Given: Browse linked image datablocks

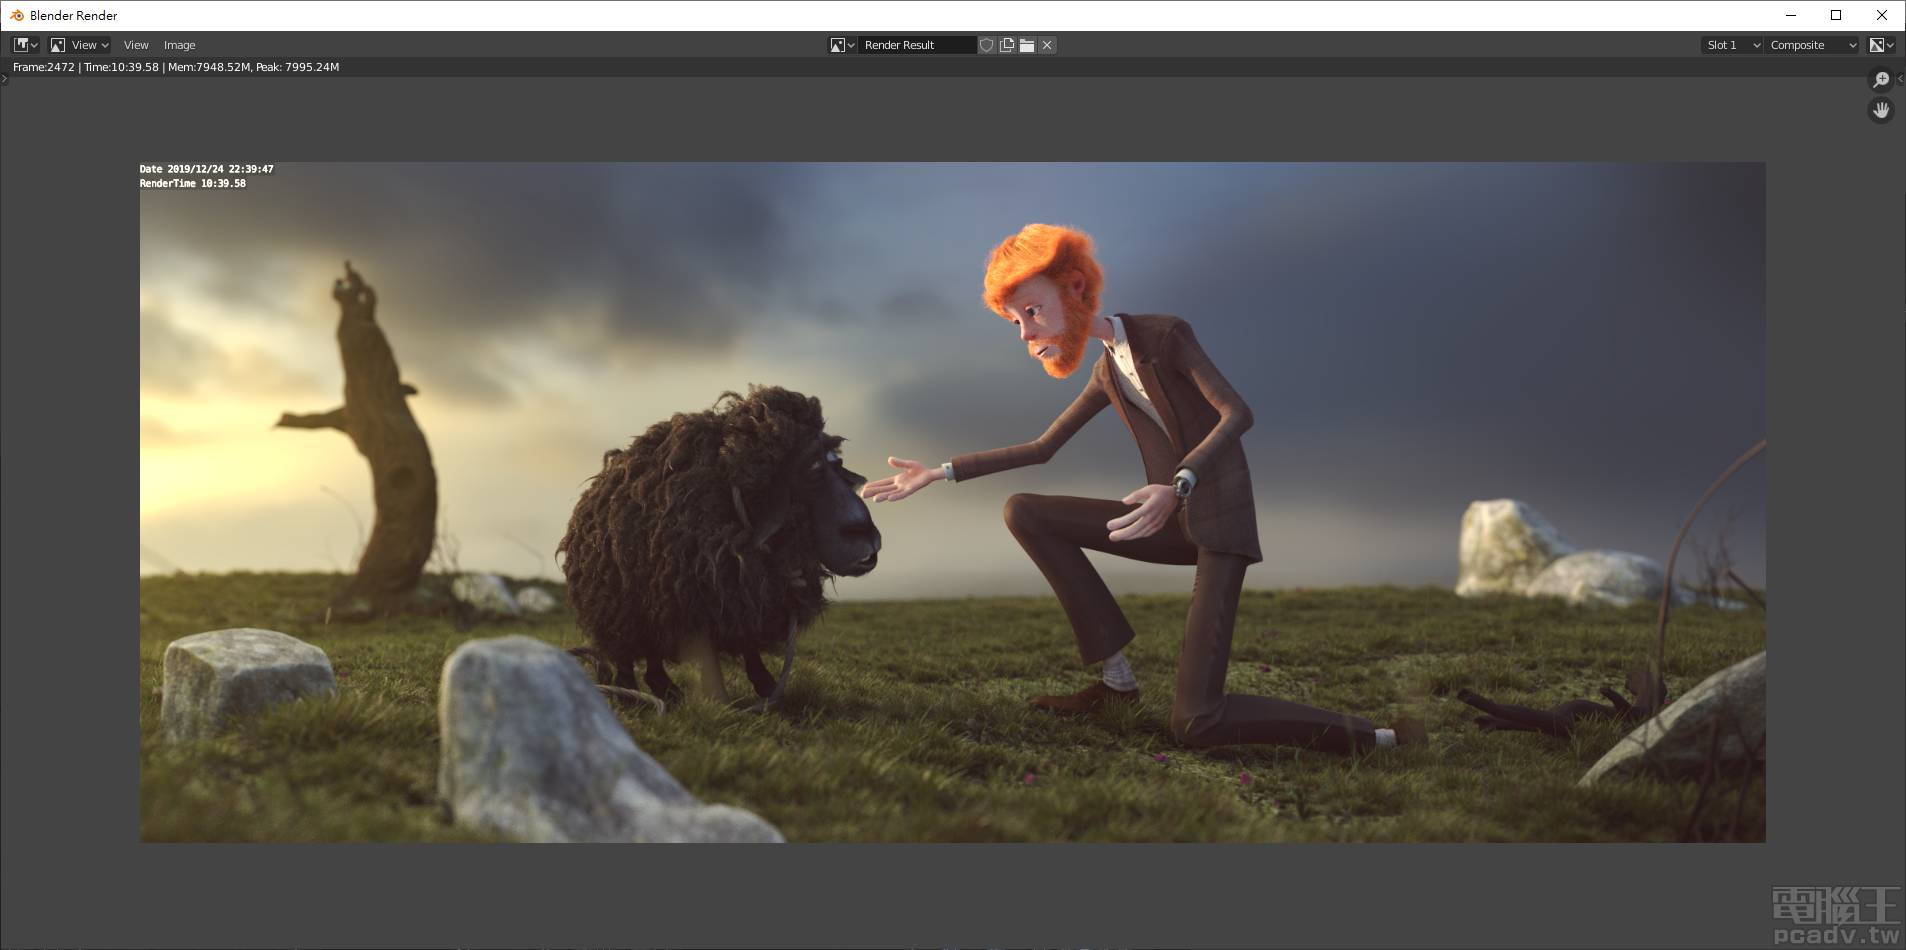Looking at the screenshot, I should coord(842,45).
